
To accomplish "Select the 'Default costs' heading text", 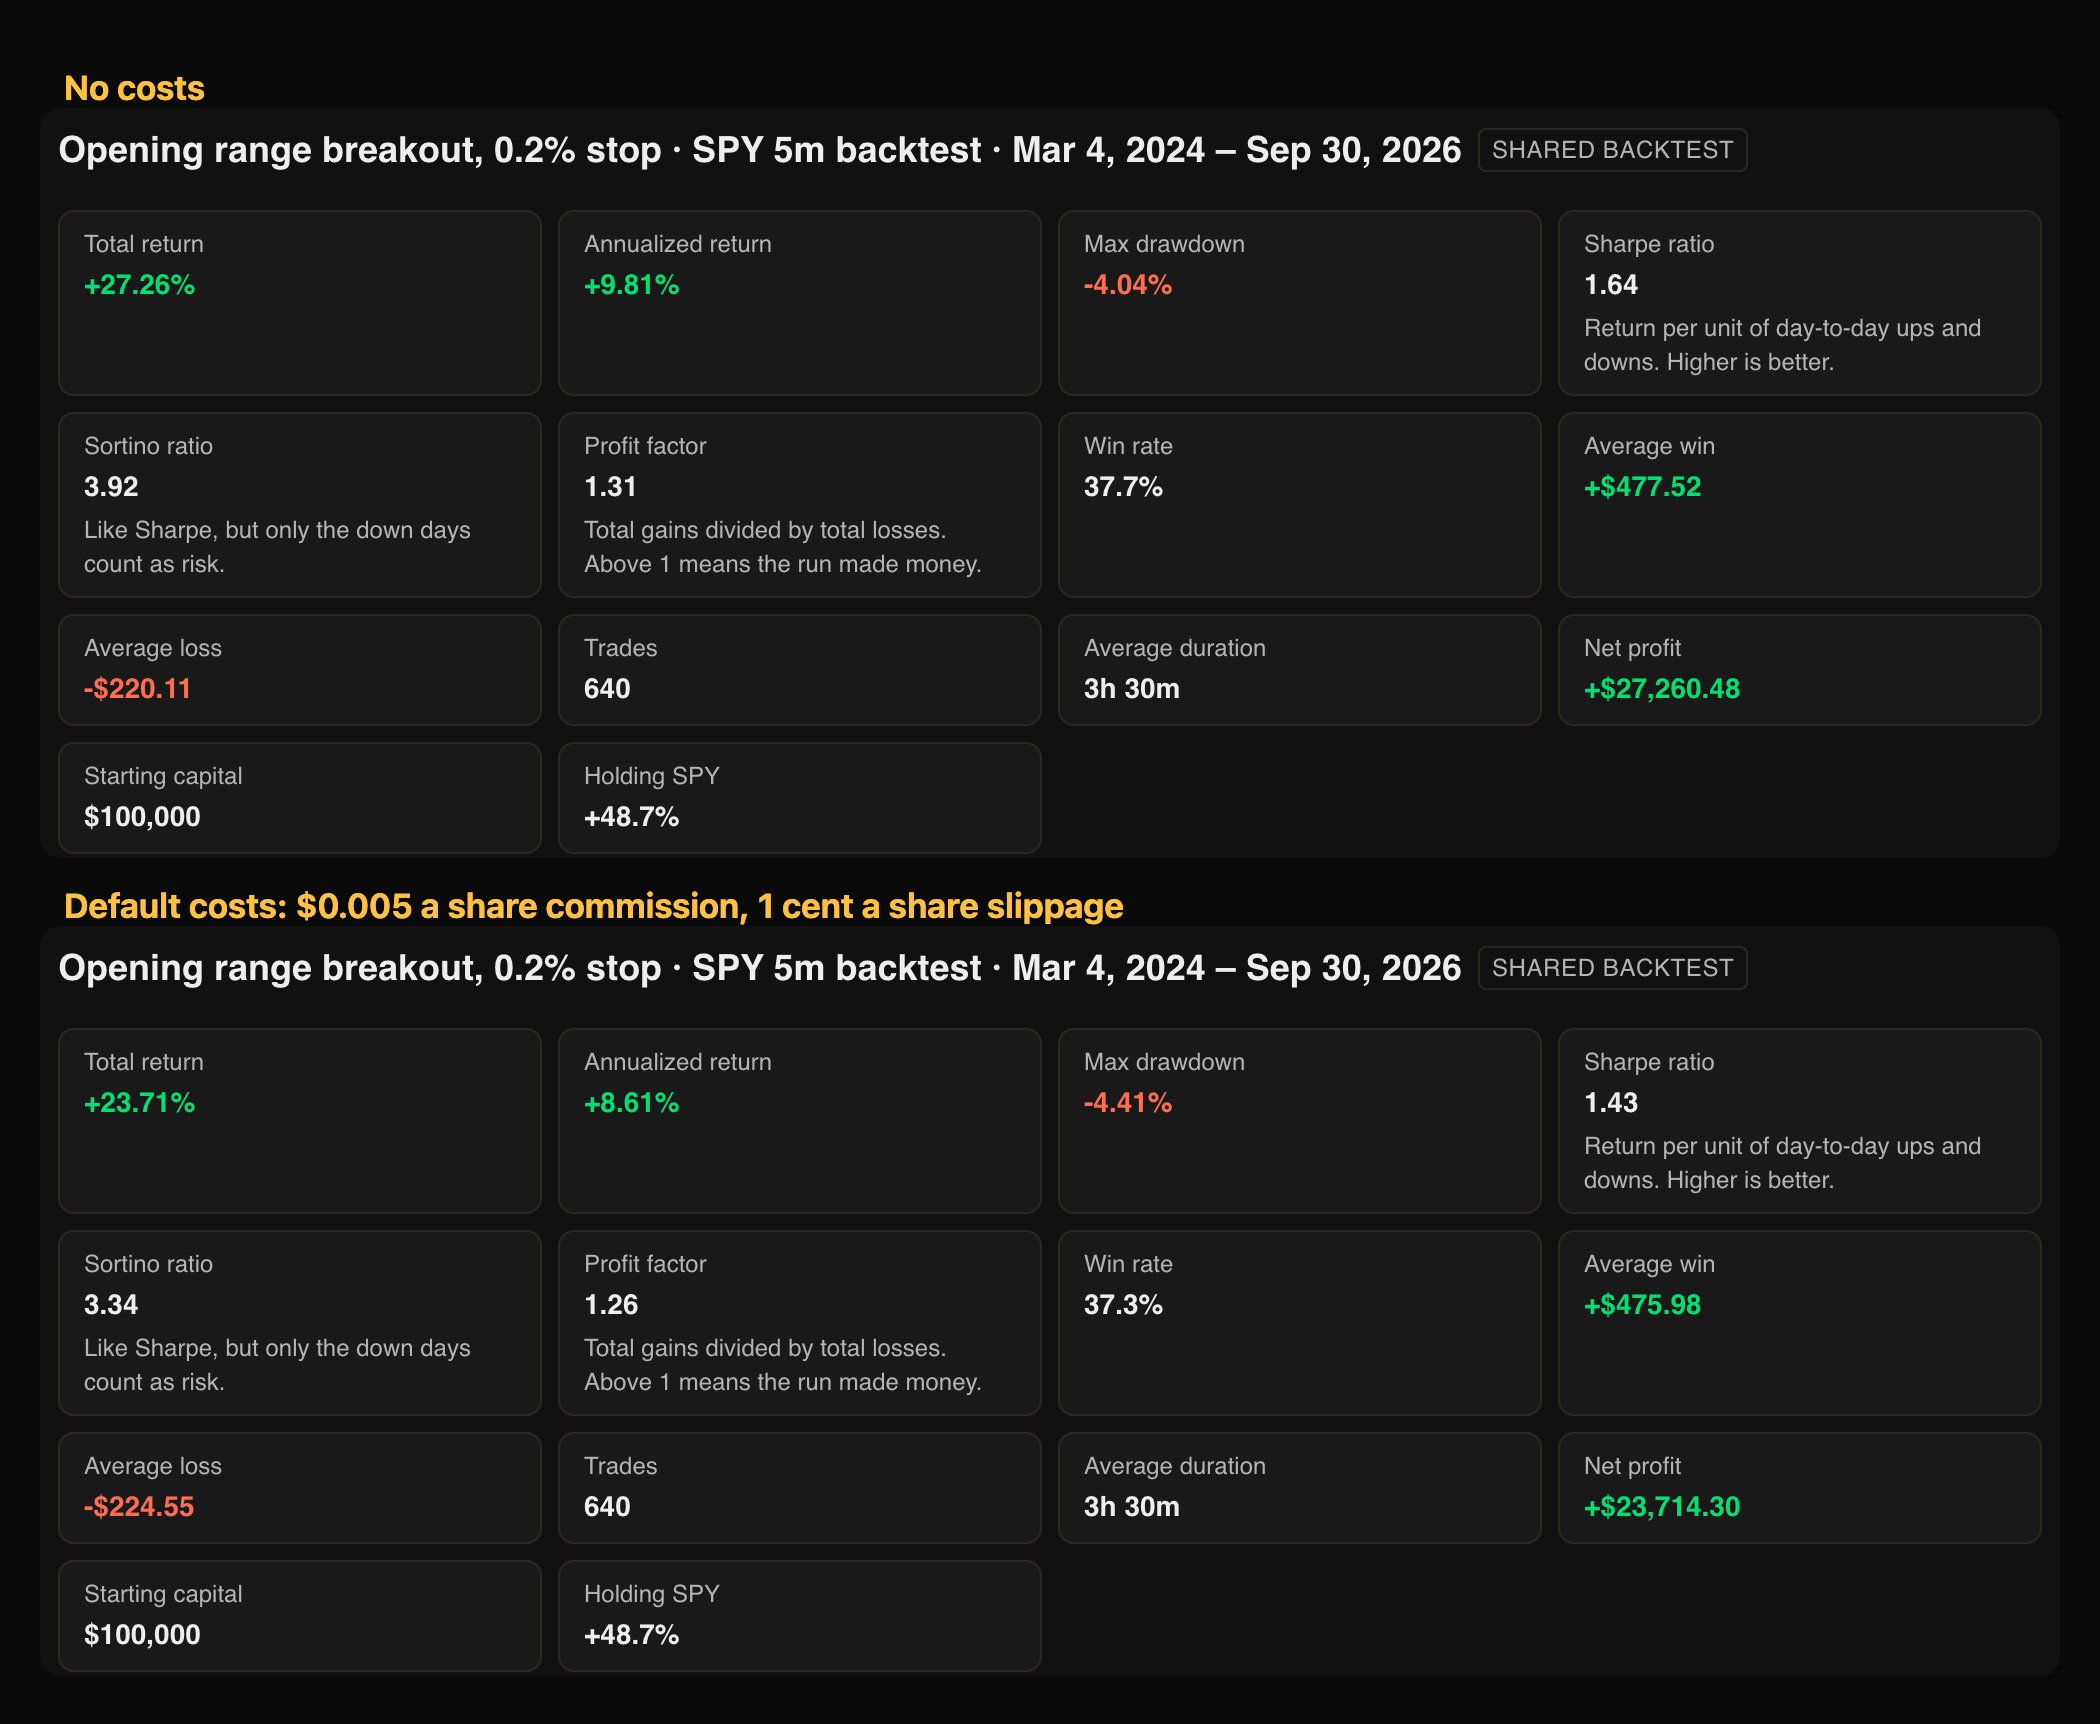I will 593,906.
